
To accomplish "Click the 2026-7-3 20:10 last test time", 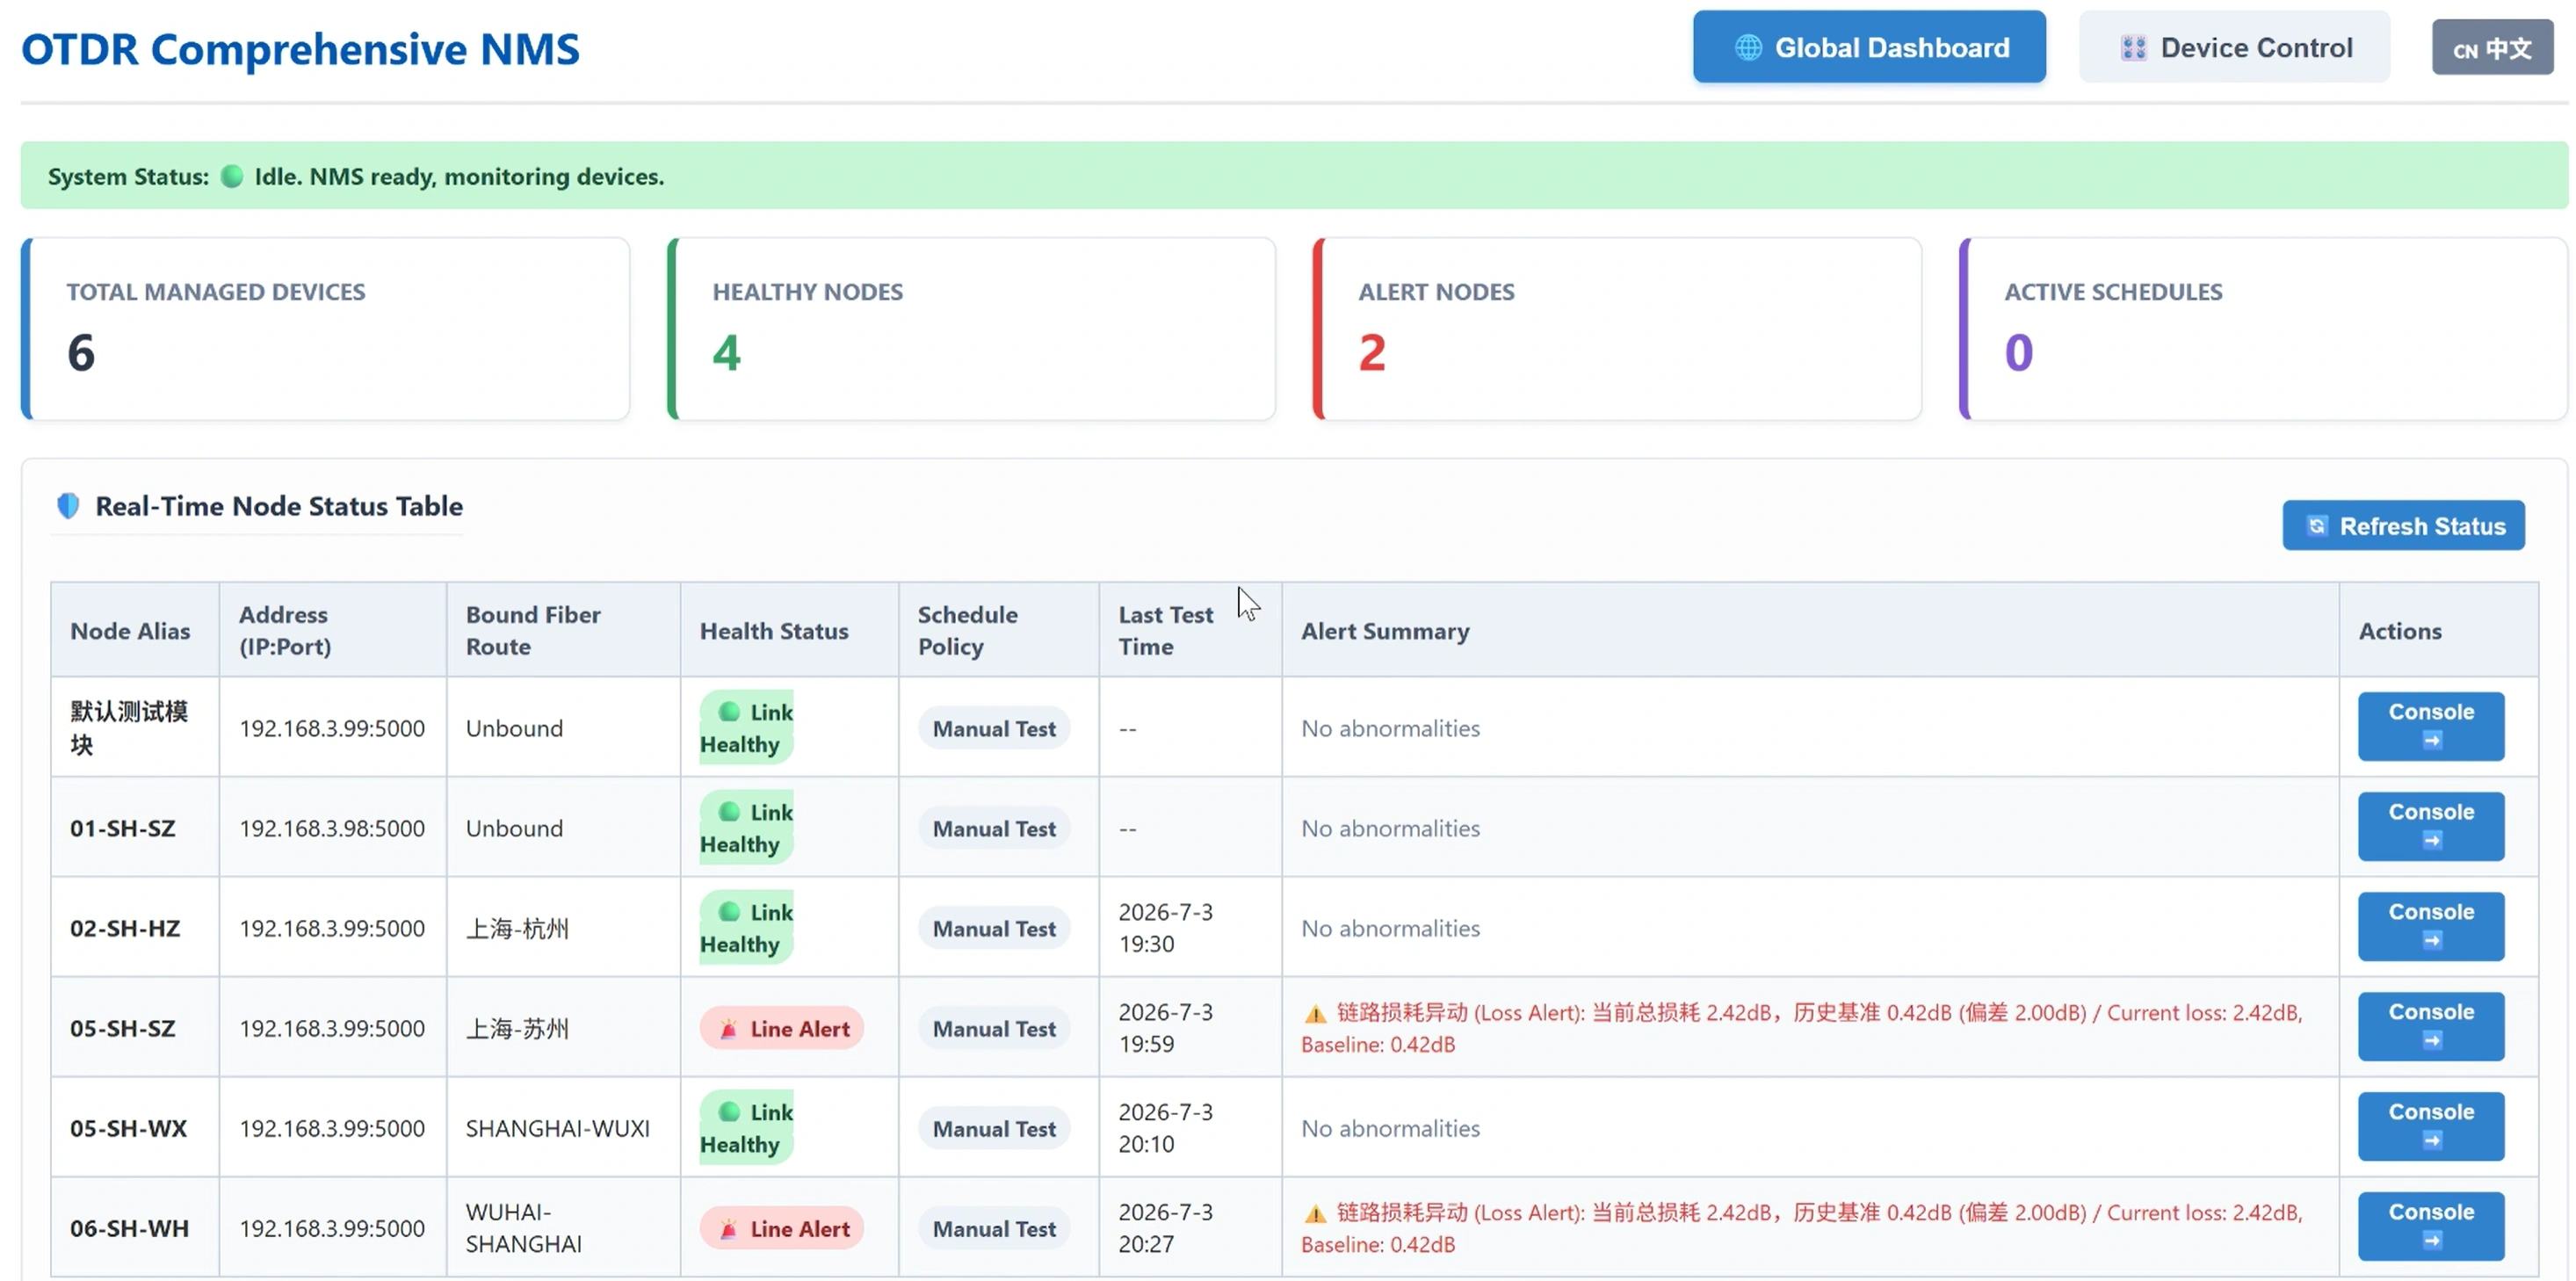I will tap(1165, 1127).
